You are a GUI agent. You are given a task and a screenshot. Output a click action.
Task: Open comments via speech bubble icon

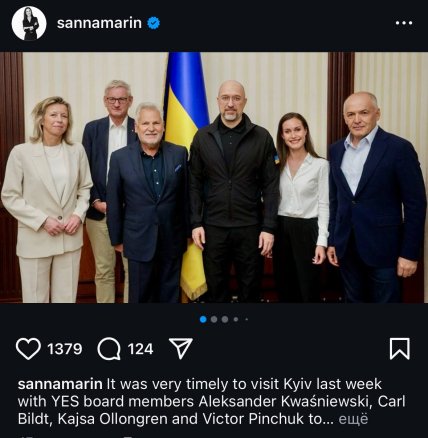[x=109, y=349]
